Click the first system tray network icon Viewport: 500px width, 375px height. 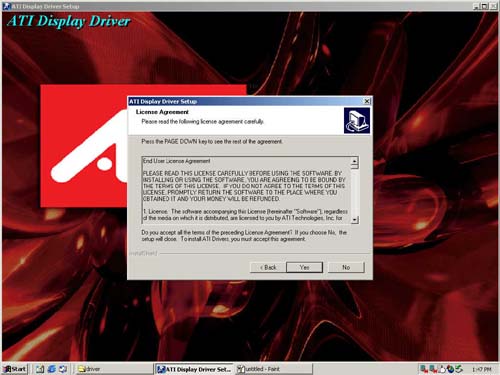[x=424, y=369]
